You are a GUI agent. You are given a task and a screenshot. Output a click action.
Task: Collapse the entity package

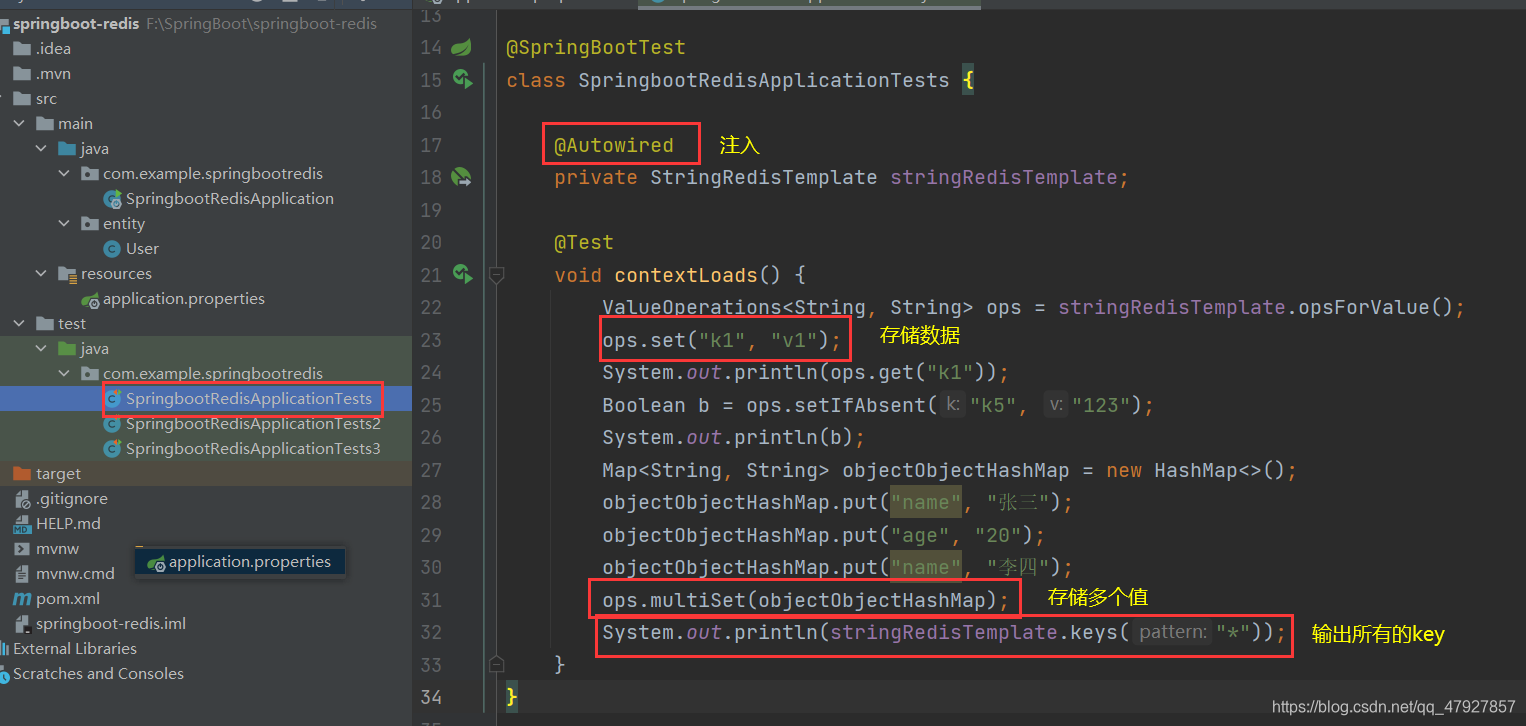(64, 224)
